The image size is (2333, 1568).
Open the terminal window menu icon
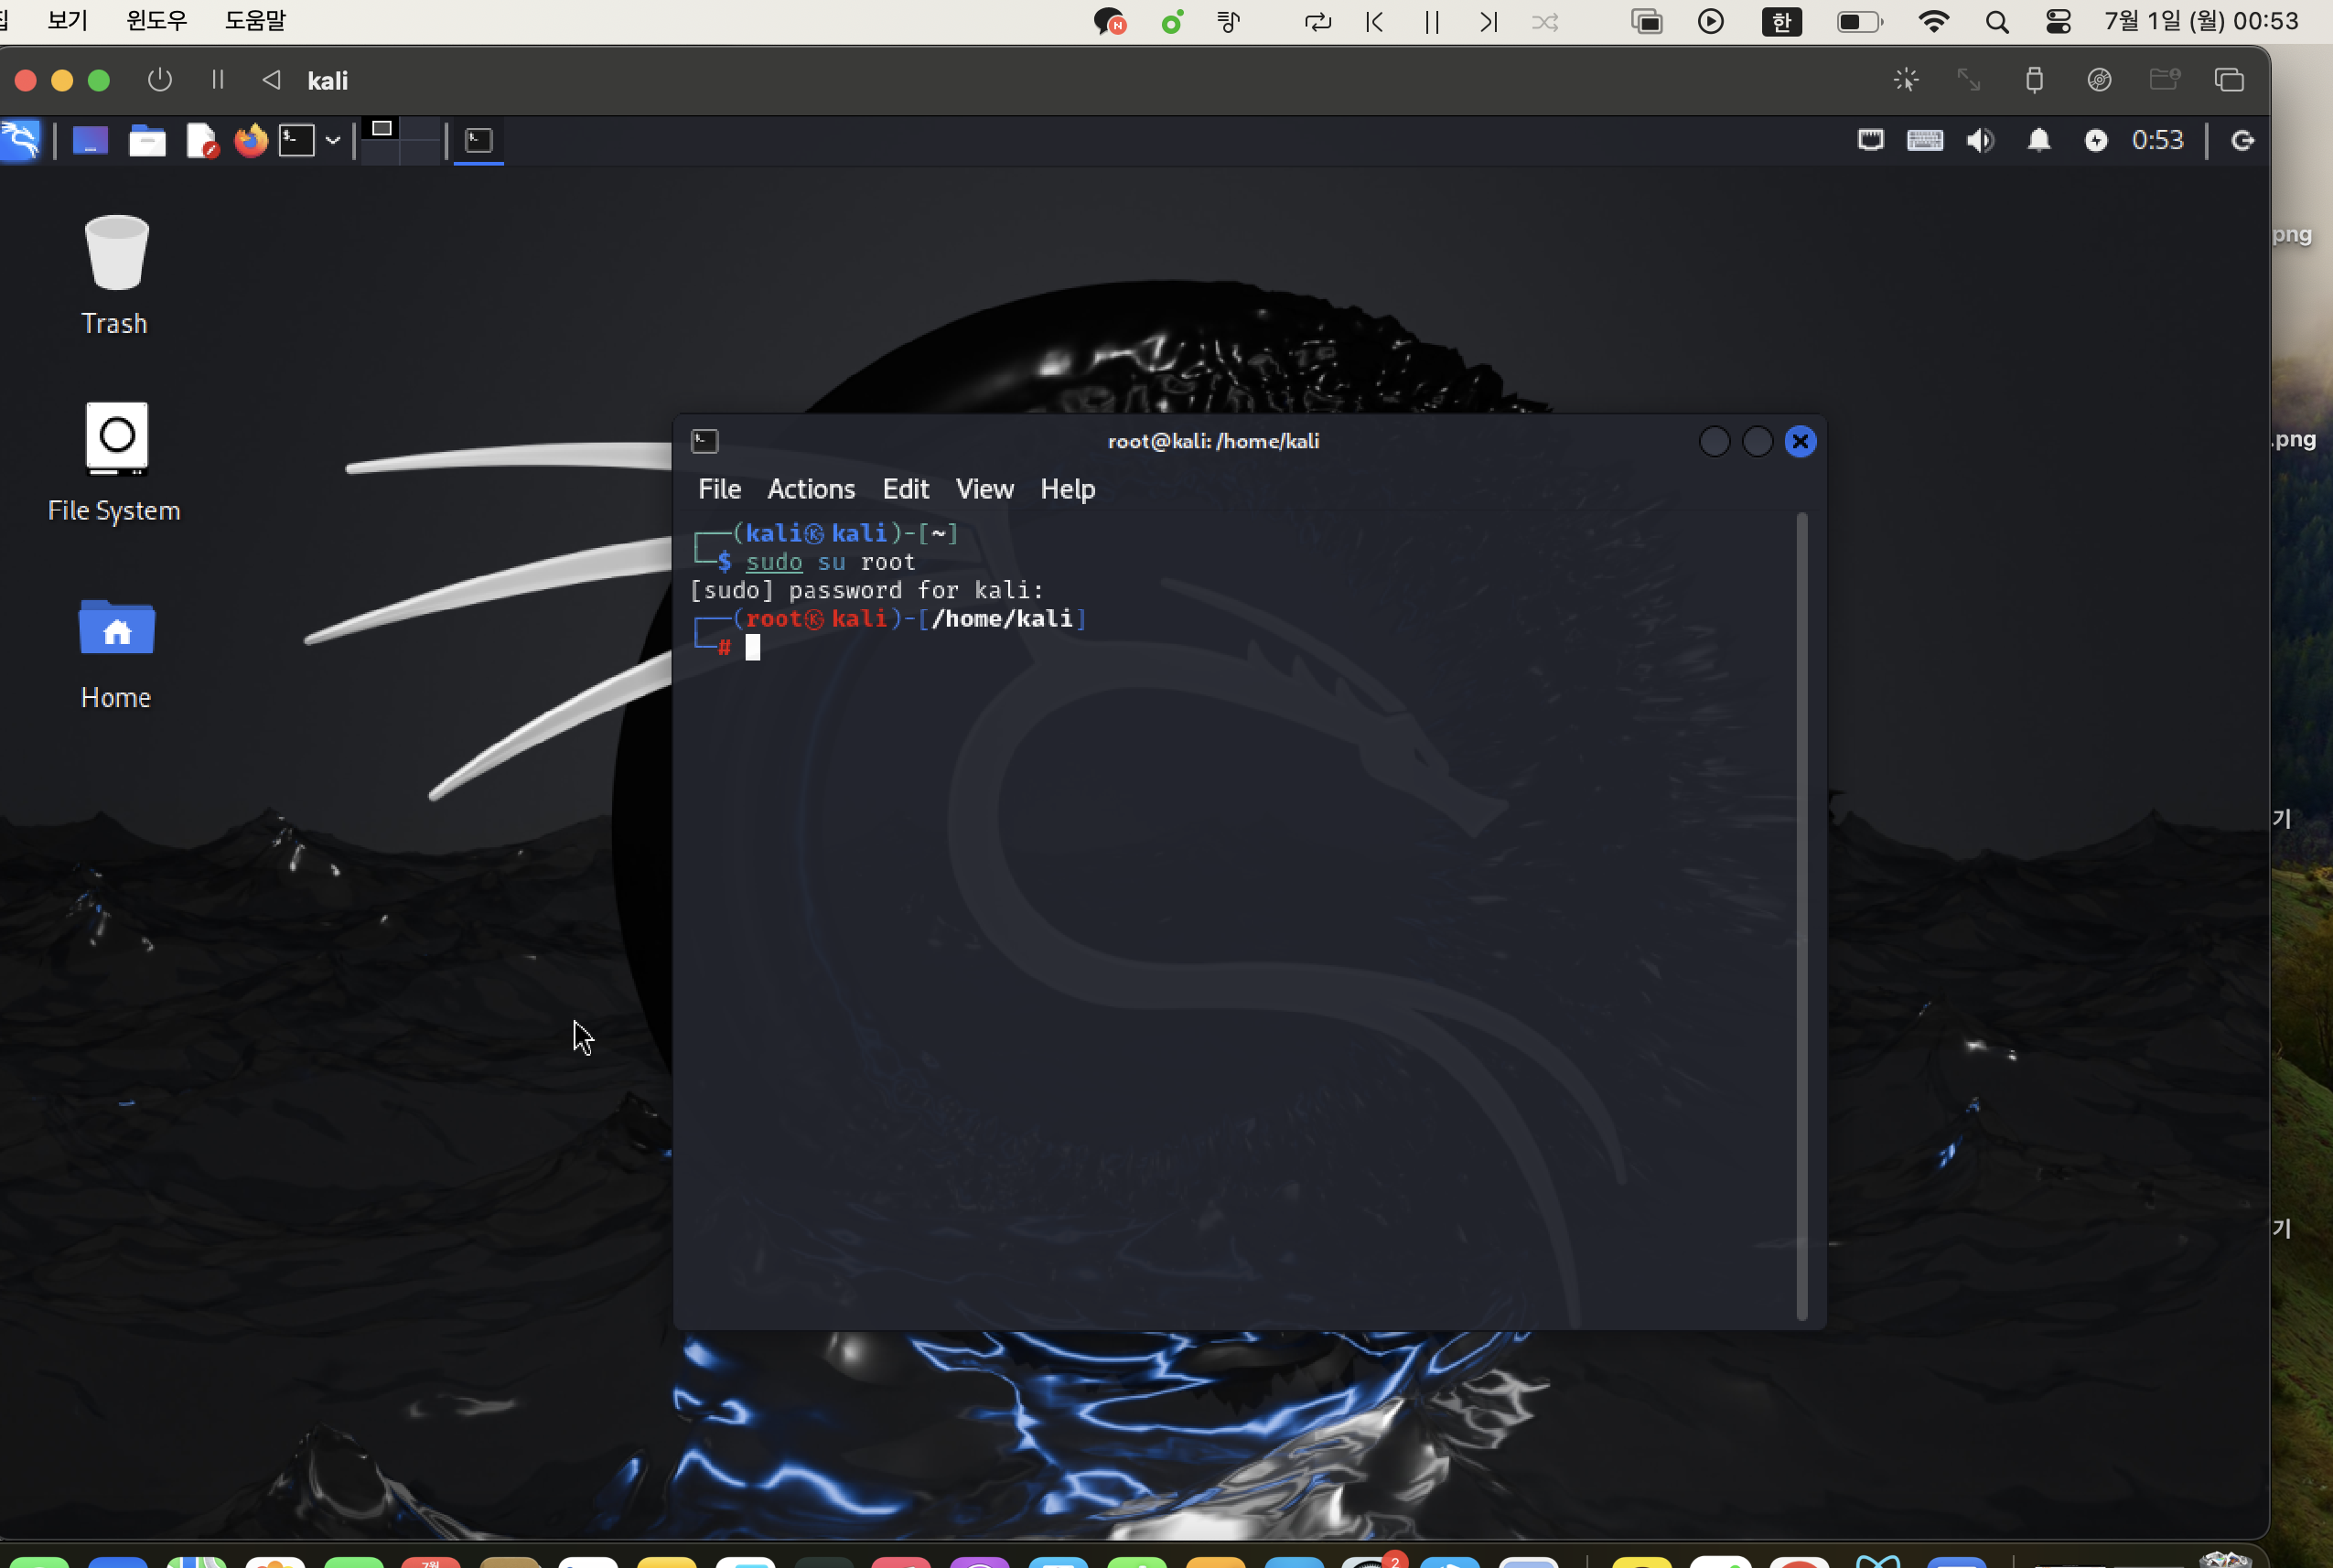click(704, 441)
